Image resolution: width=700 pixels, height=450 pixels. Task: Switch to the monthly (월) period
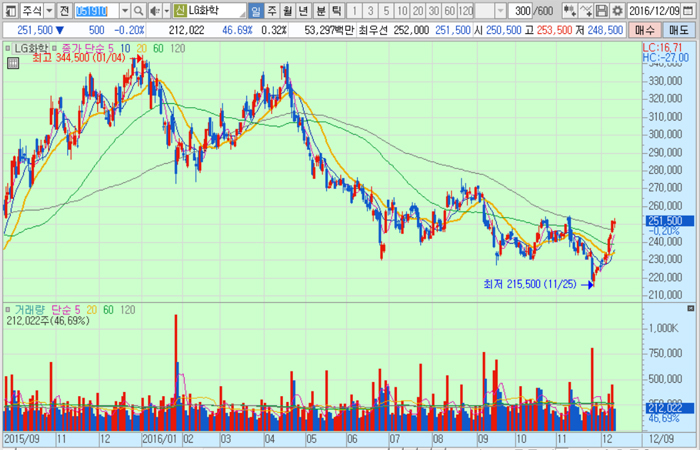(x=288, y=10)
